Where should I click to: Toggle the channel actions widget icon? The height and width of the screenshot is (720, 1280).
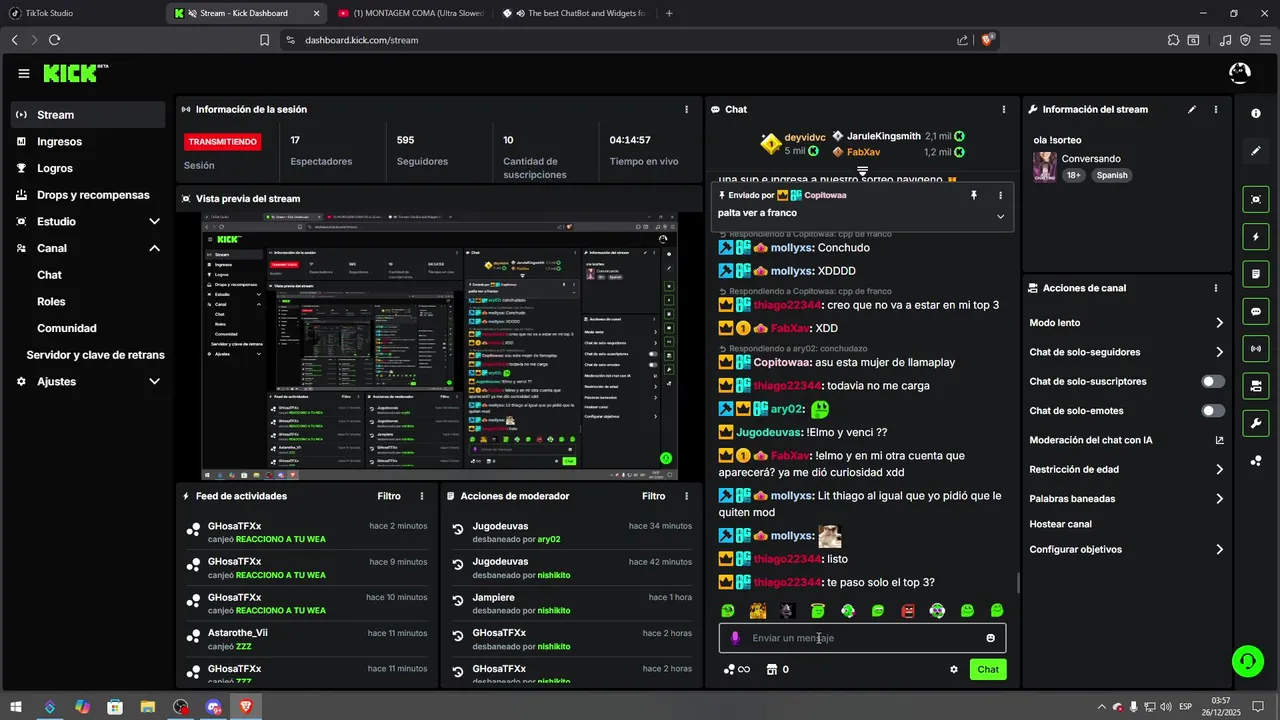pyautogui.click(x=1256, y=386)
